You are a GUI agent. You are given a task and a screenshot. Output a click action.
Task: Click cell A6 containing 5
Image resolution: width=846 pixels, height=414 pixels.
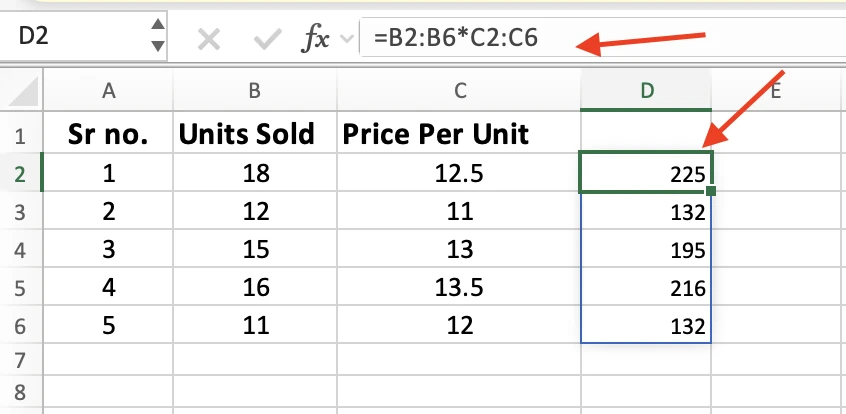tap(108, 325)
